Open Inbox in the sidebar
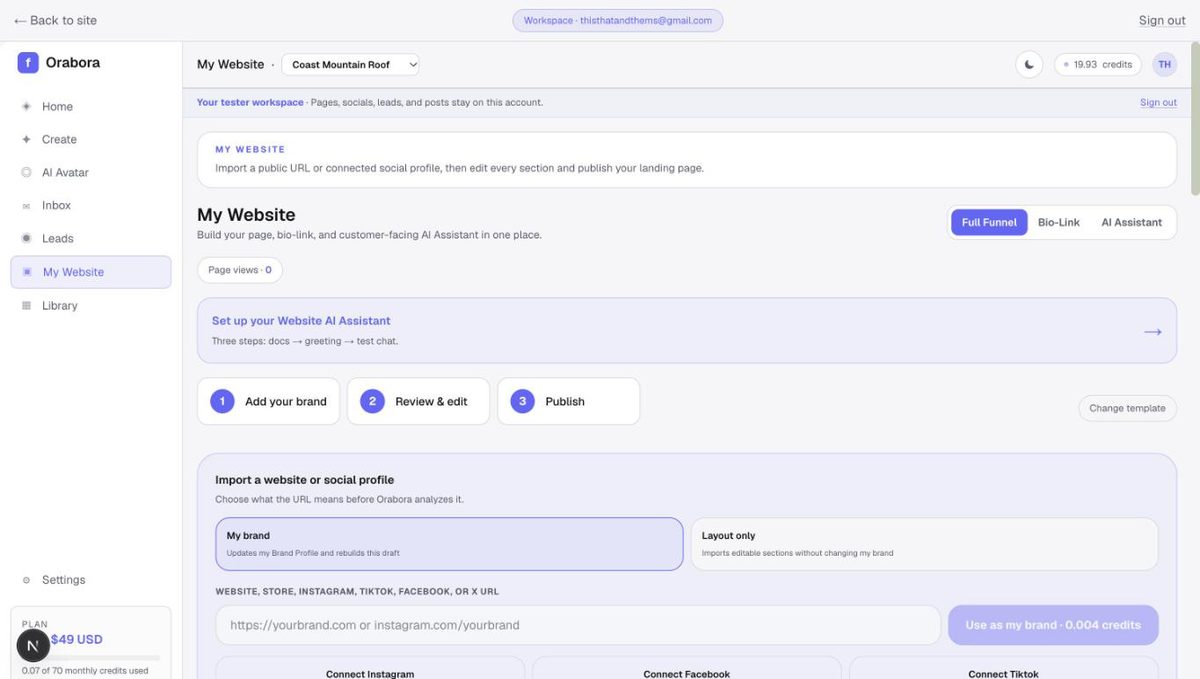Image resolution: width=1200 pixels, height=679 pixels. point(91,205)
